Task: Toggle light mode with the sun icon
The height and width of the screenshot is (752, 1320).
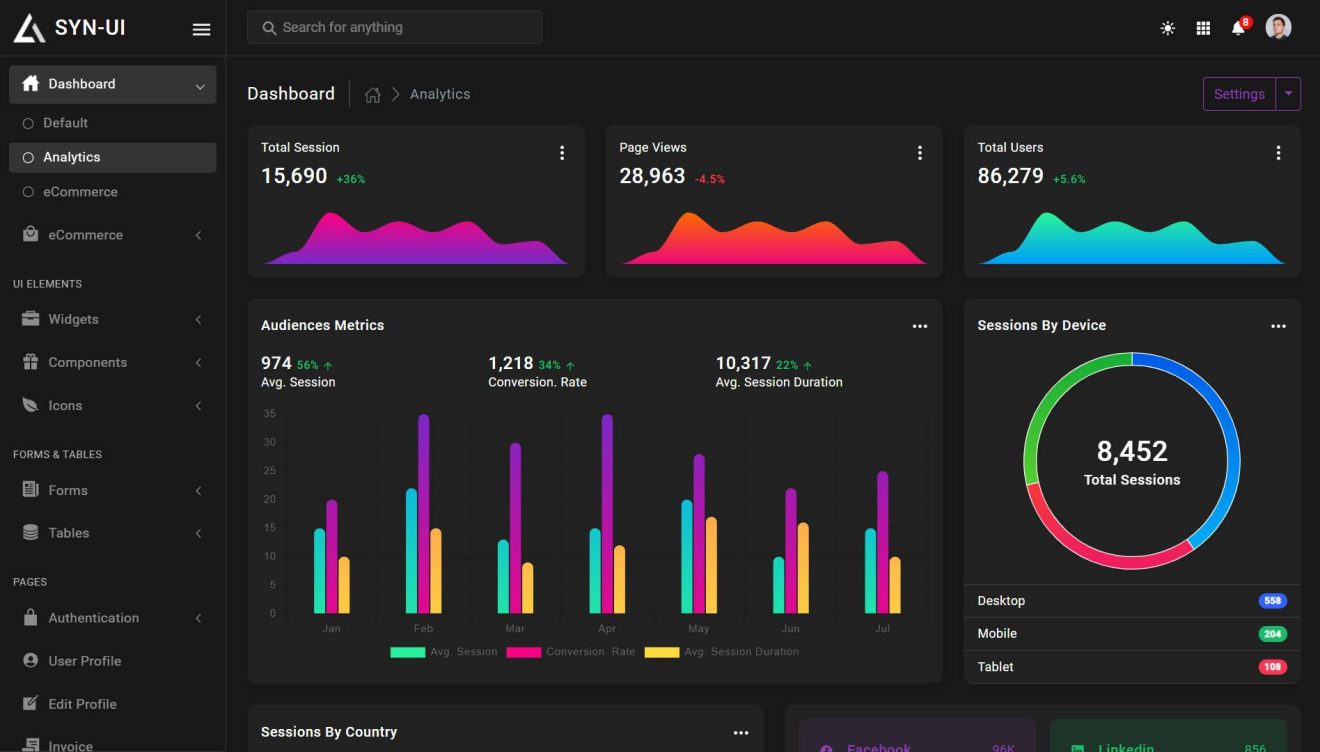Action: (1167, 27)
